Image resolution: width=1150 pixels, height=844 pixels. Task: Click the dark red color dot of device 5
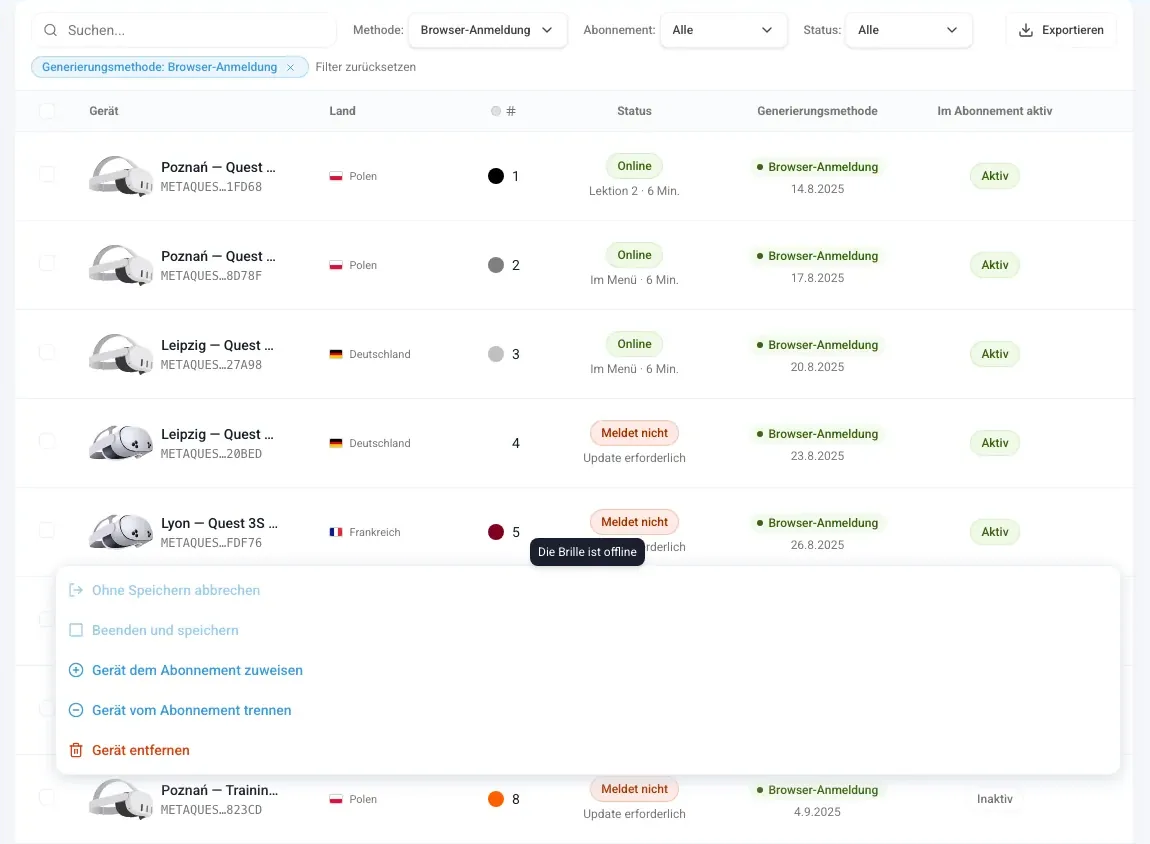point(496,532)
